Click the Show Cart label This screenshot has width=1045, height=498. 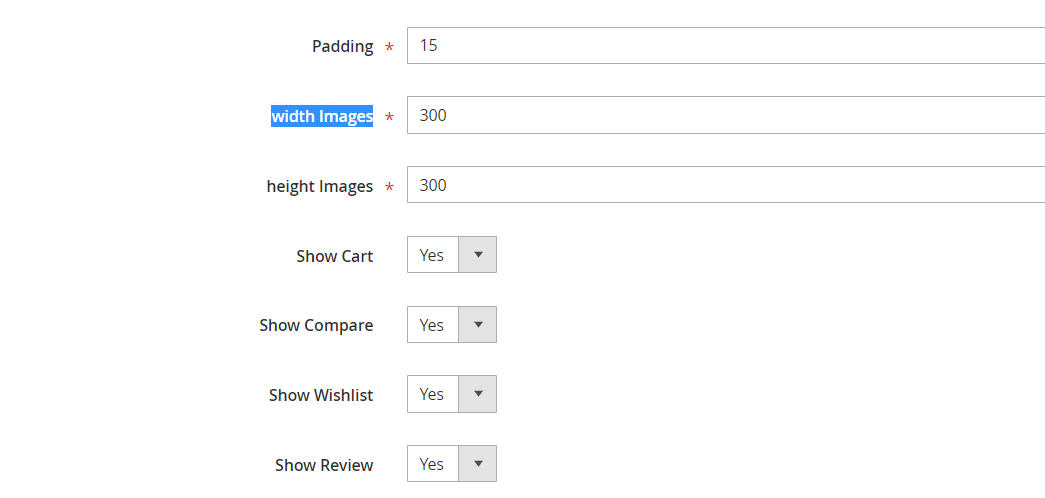click(334, 256)
